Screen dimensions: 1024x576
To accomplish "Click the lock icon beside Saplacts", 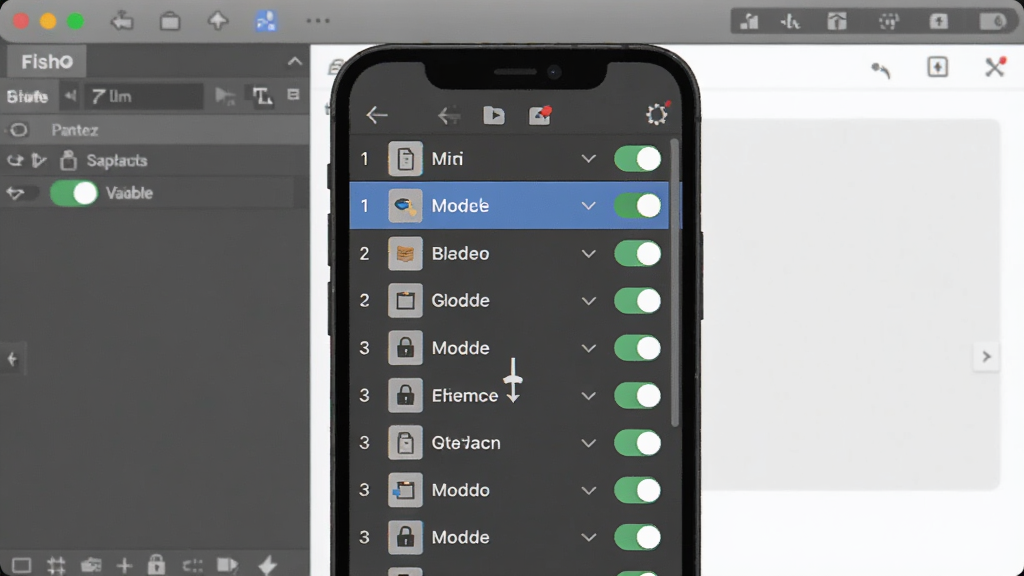I will pos(68,160).
